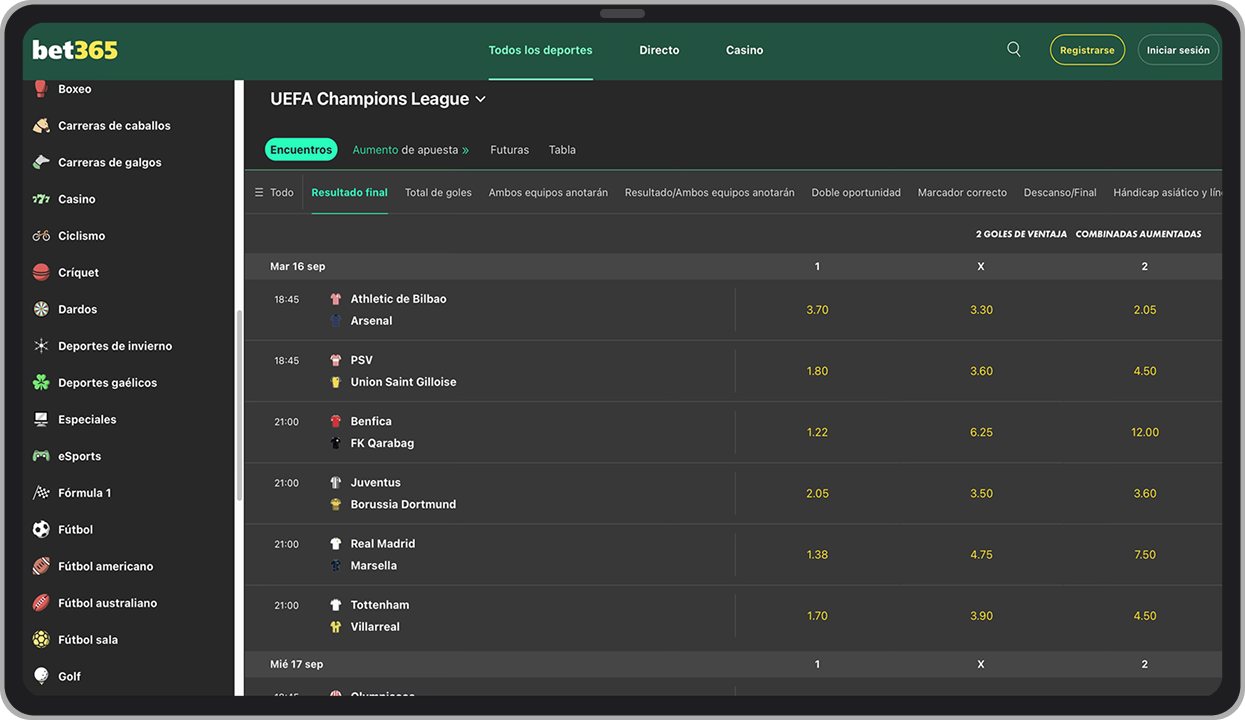Bet 2.05 on Arsenal win
The height and width of the screenshot is (720, 1245).
pyautogui.click(x=1145, y=310)
